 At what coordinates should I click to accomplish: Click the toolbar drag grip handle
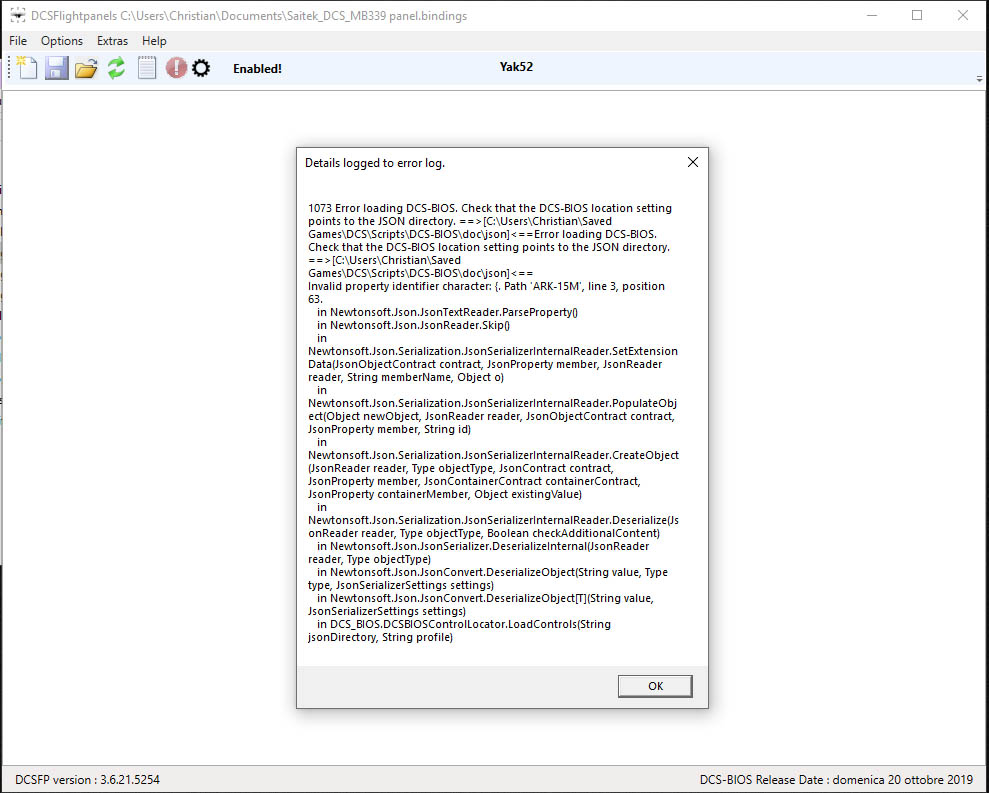[x=9, y=68]
